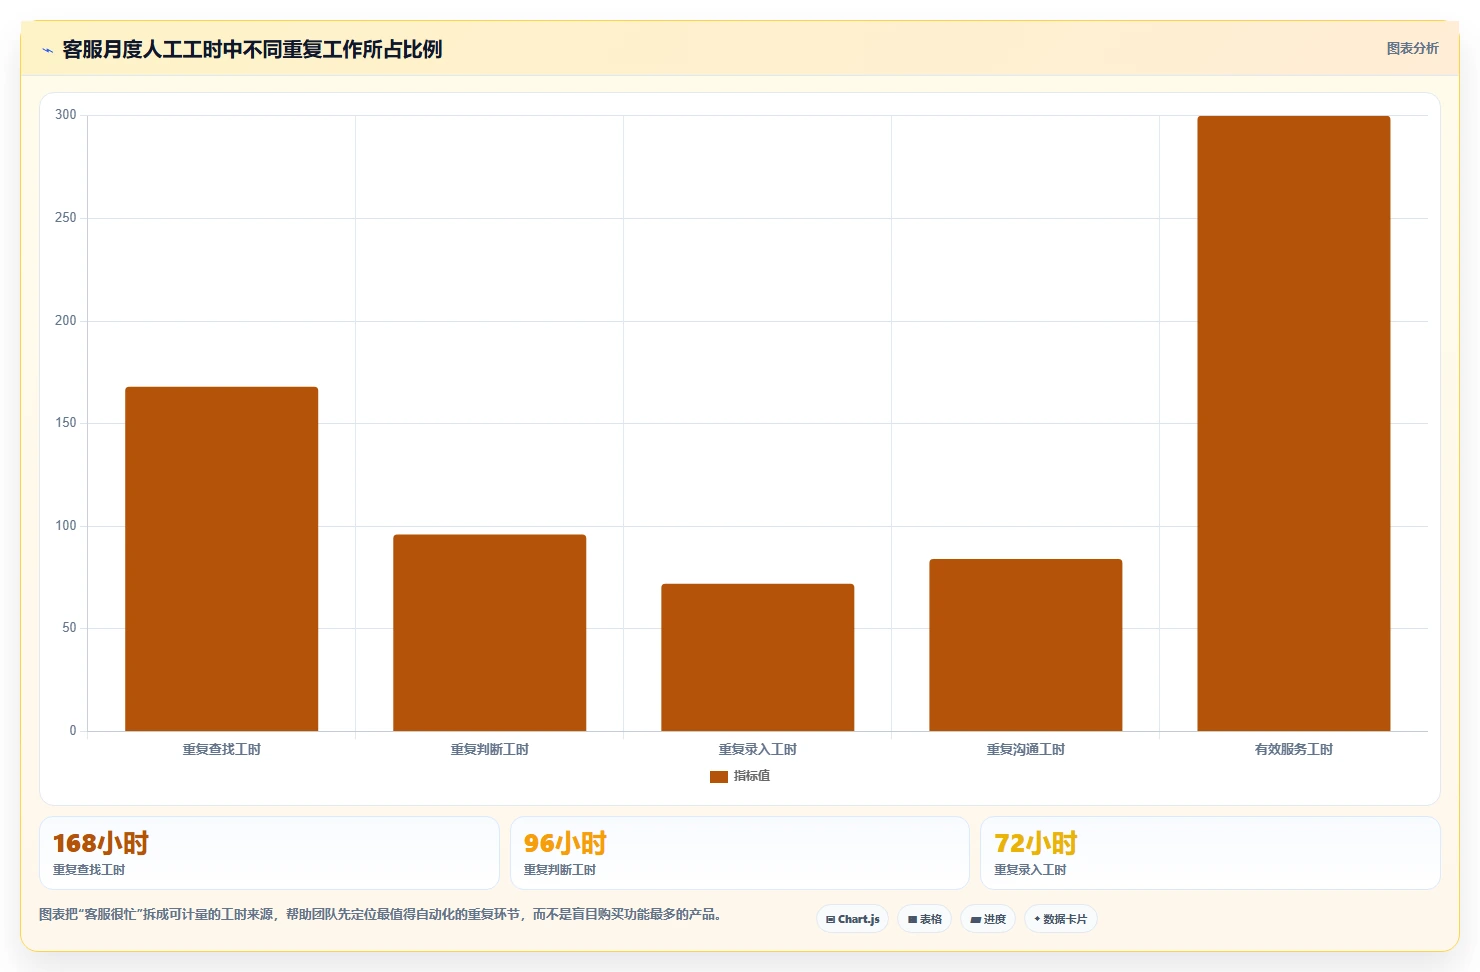Image resolution: width=1480 pixels, height=972 pixels.
Task: Click the 重复判断工时 bar
Action: click(489, 633)
